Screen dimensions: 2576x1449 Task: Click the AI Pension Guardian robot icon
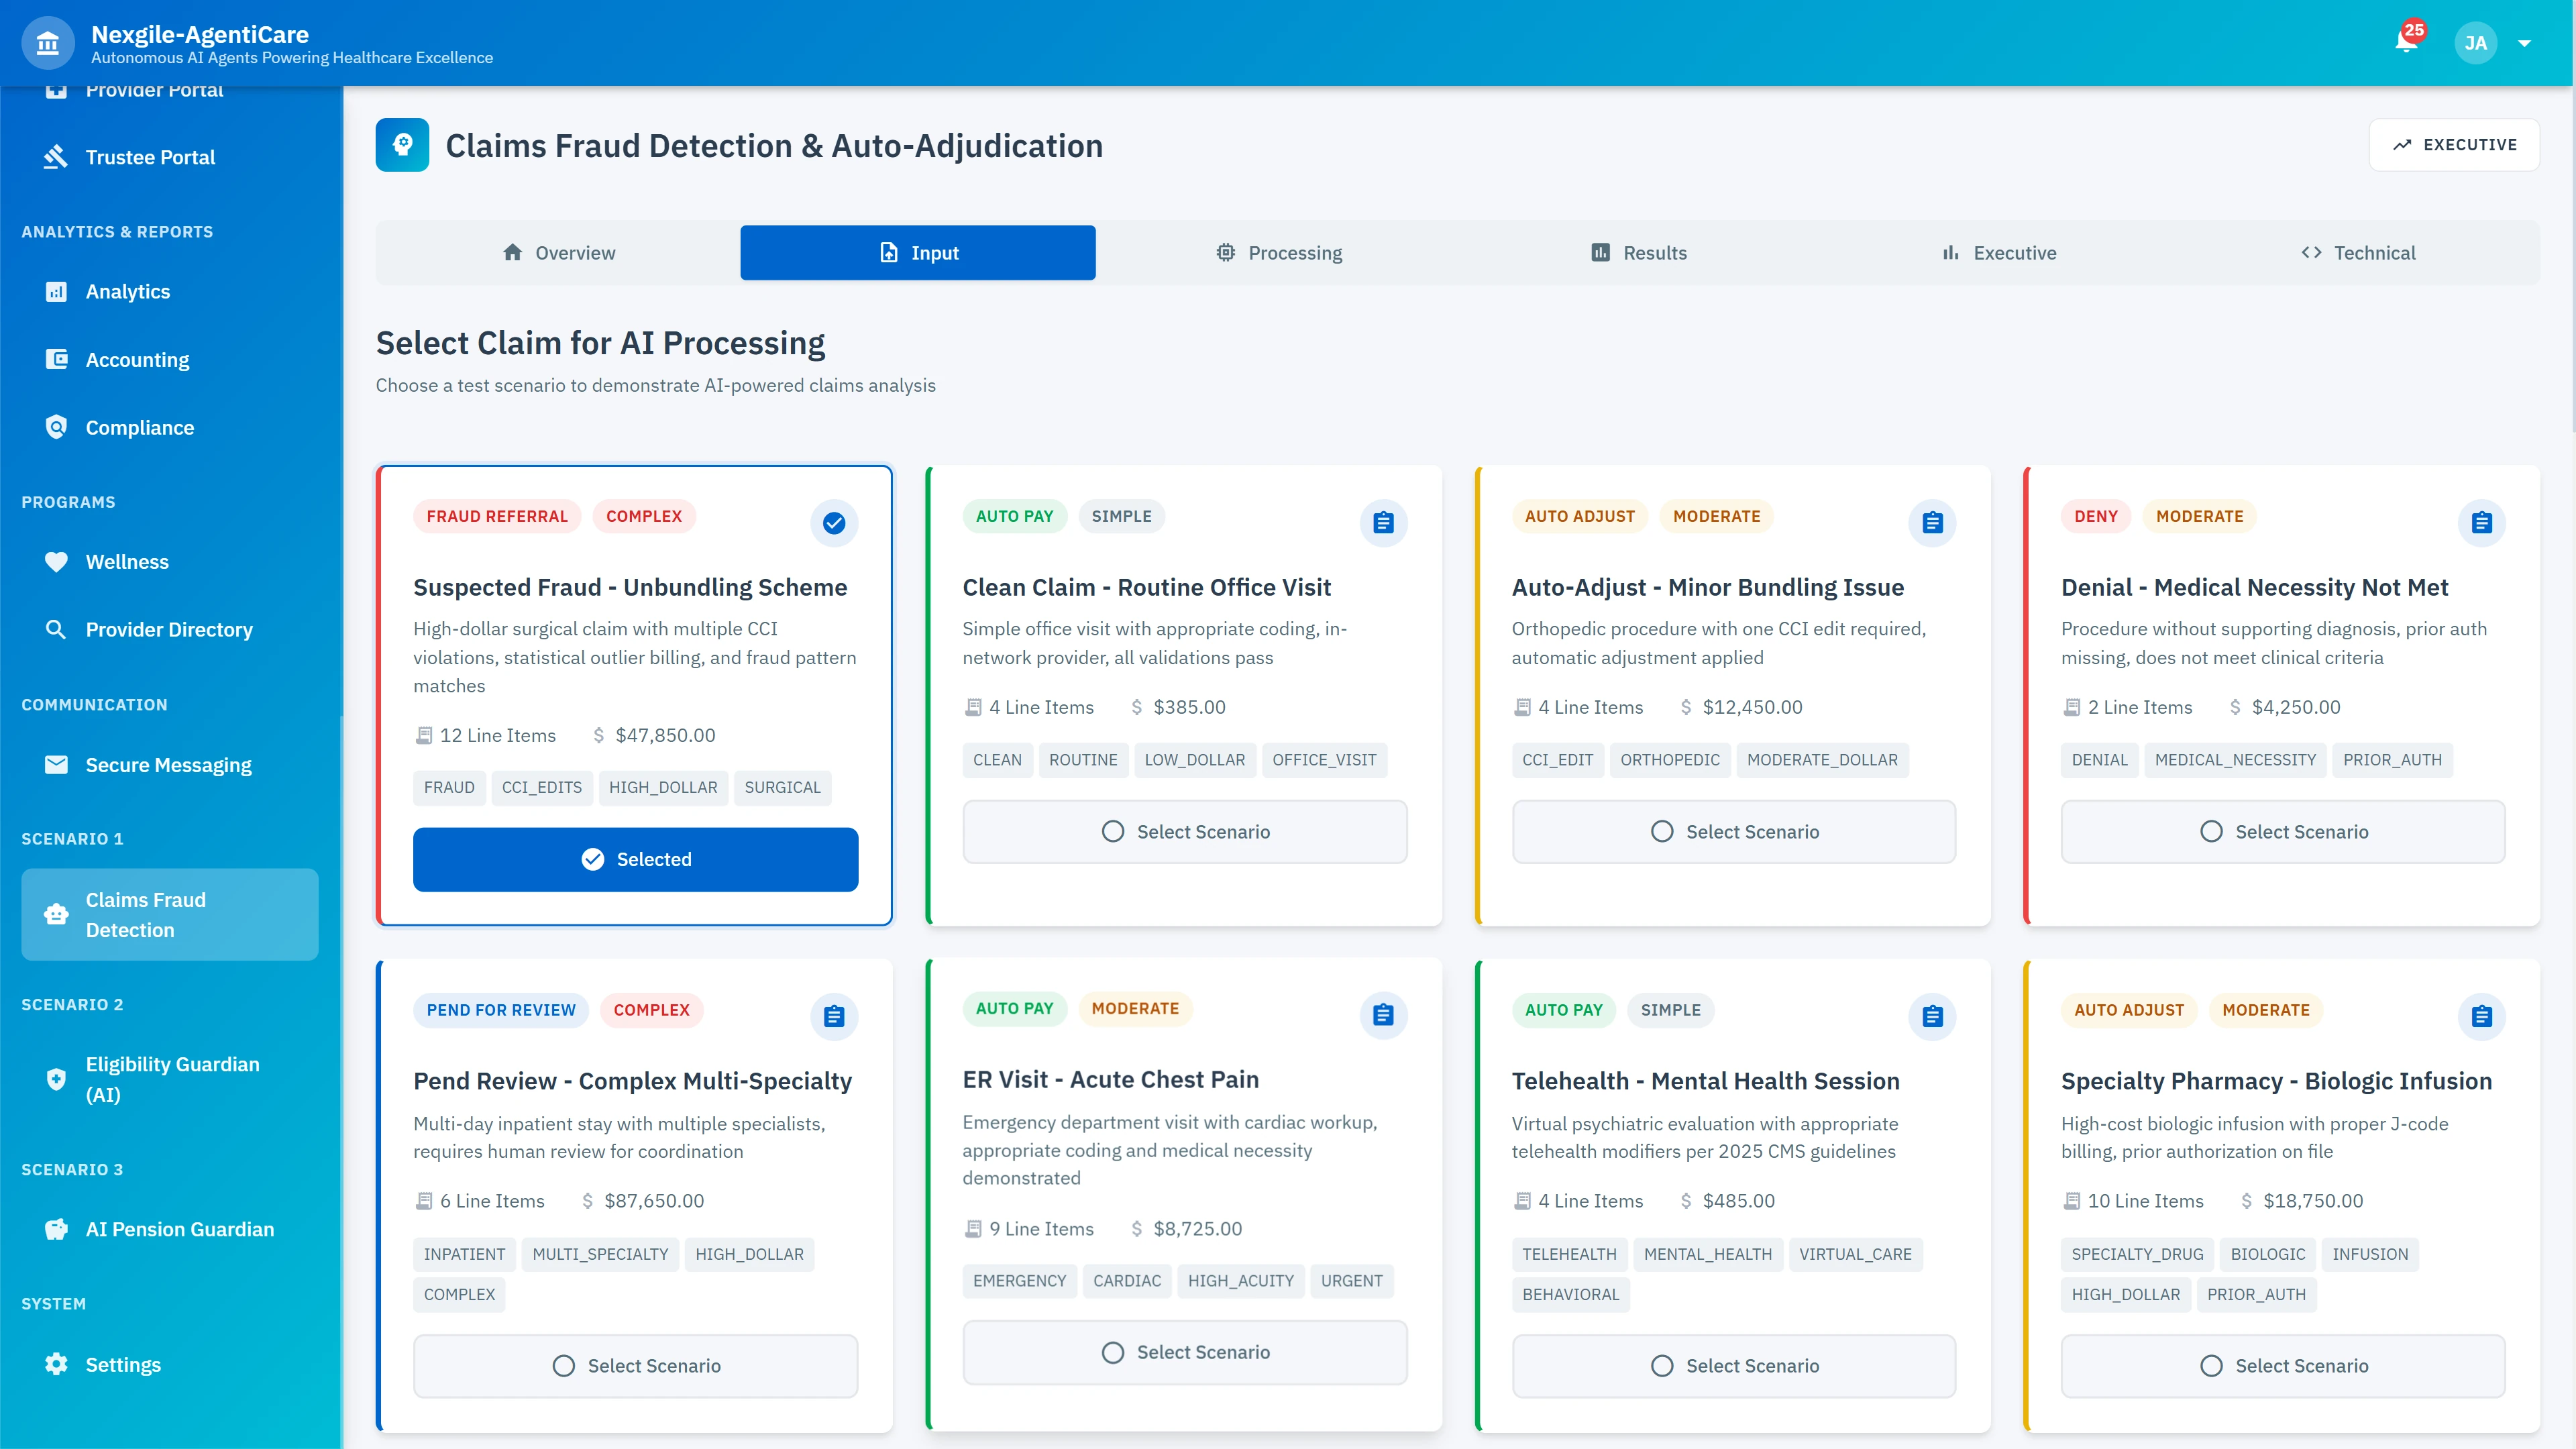[56, 1229]
